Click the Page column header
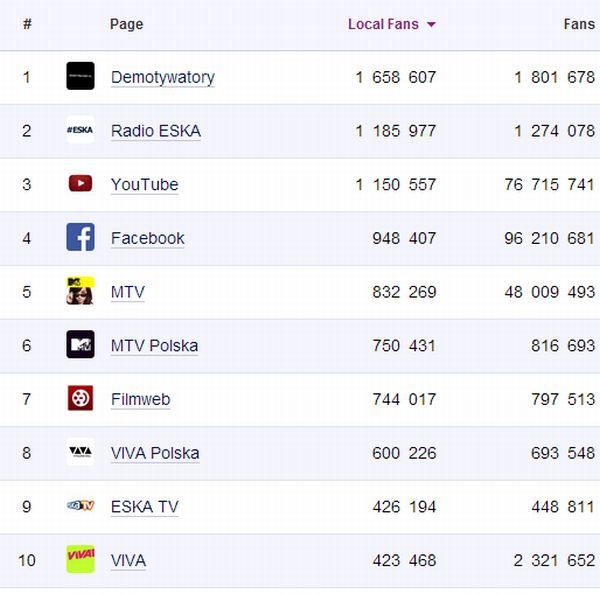600x594 pixels. pos(126,24)
